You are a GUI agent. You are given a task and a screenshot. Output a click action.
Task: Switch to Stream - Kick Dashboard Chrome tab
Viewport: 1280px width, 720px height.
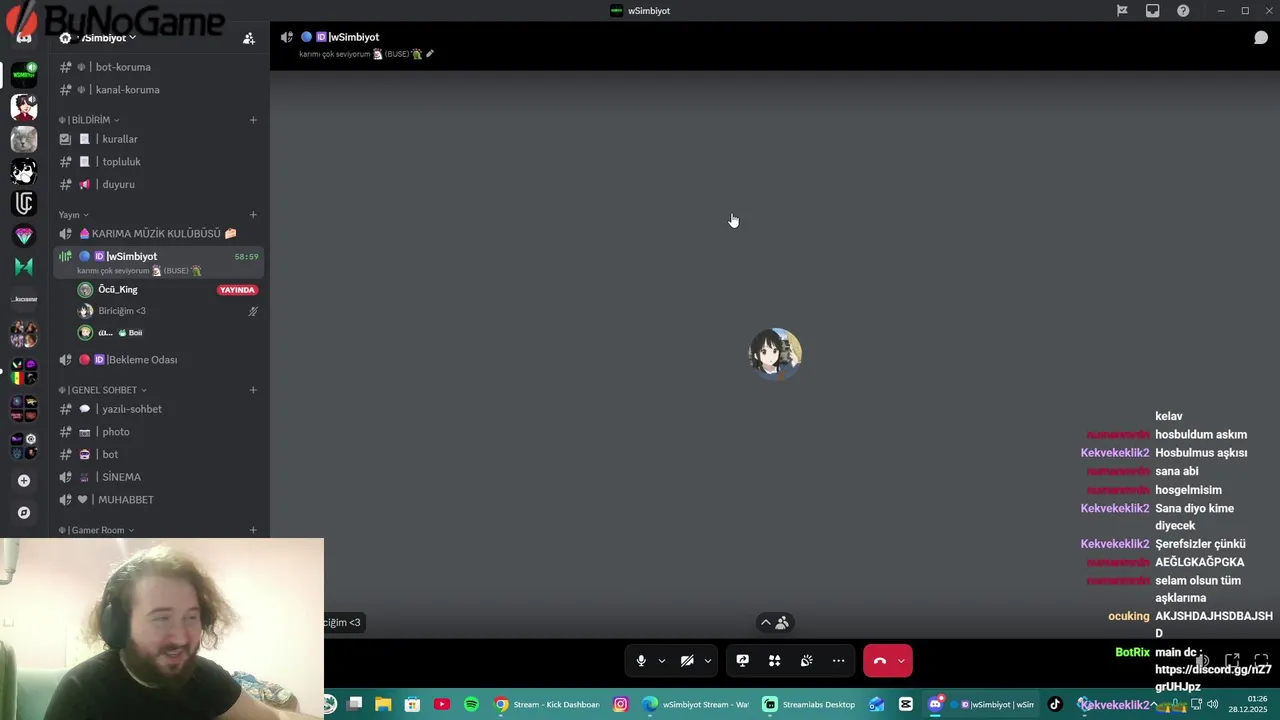pyautogui.click(x=547, y=705)
